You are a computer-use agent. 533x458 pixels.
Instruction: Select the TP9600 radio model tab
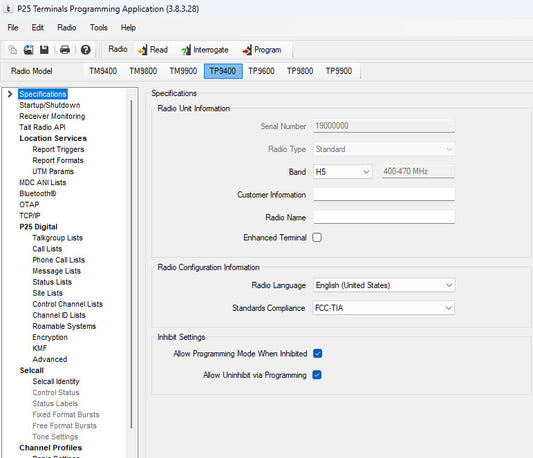261,71
